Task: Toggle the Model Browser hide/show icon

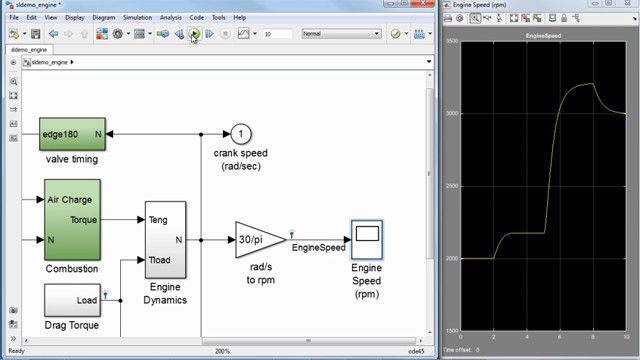Action: pyautogui.click(x=13, y=62)
